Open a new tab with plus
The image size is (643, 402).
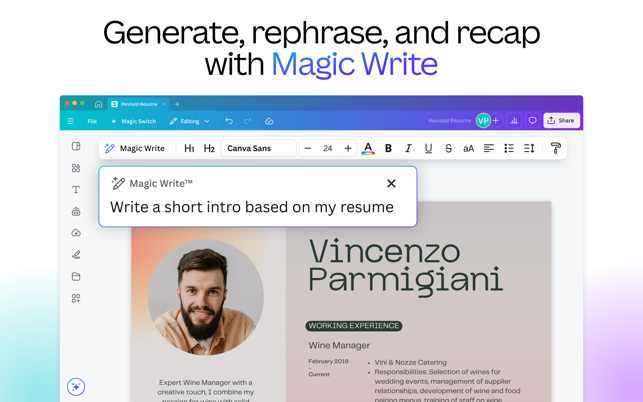click(177, 104)
